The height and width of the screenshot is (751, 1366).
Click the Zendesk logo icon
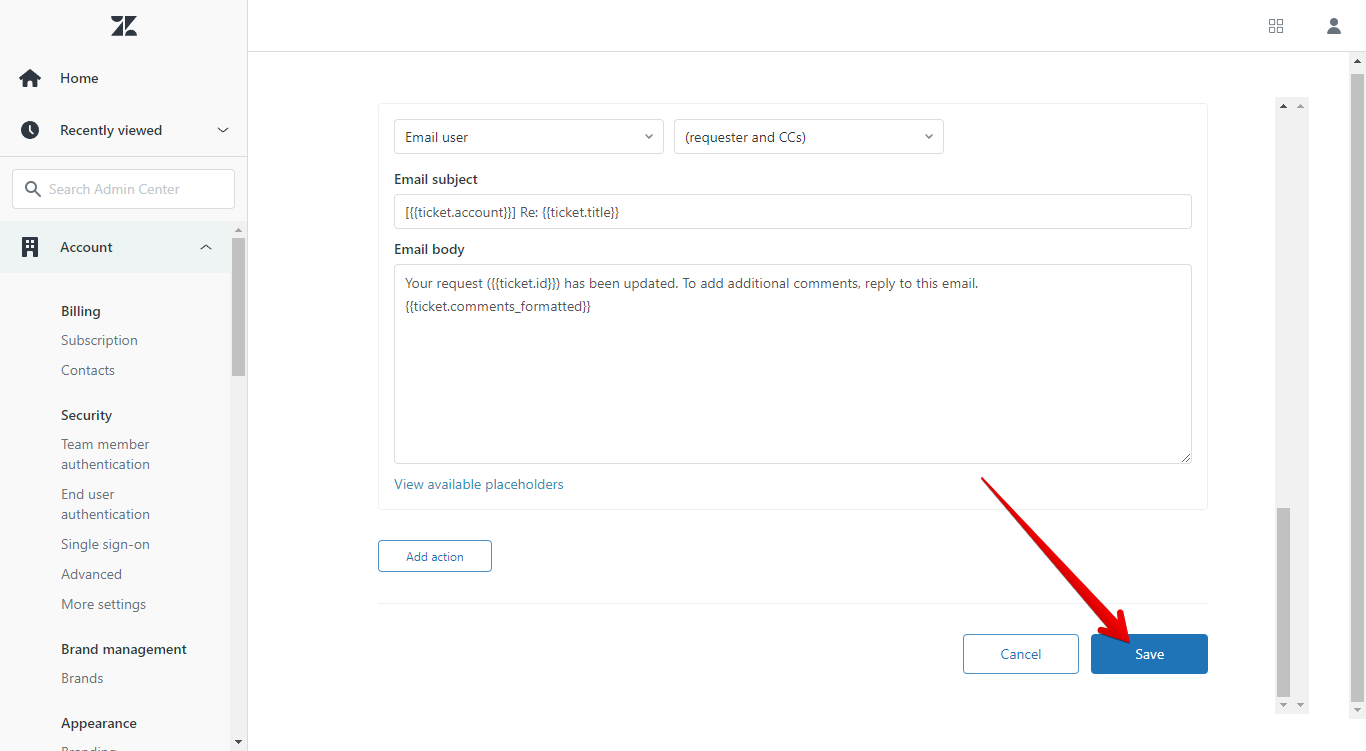(124, 26)
